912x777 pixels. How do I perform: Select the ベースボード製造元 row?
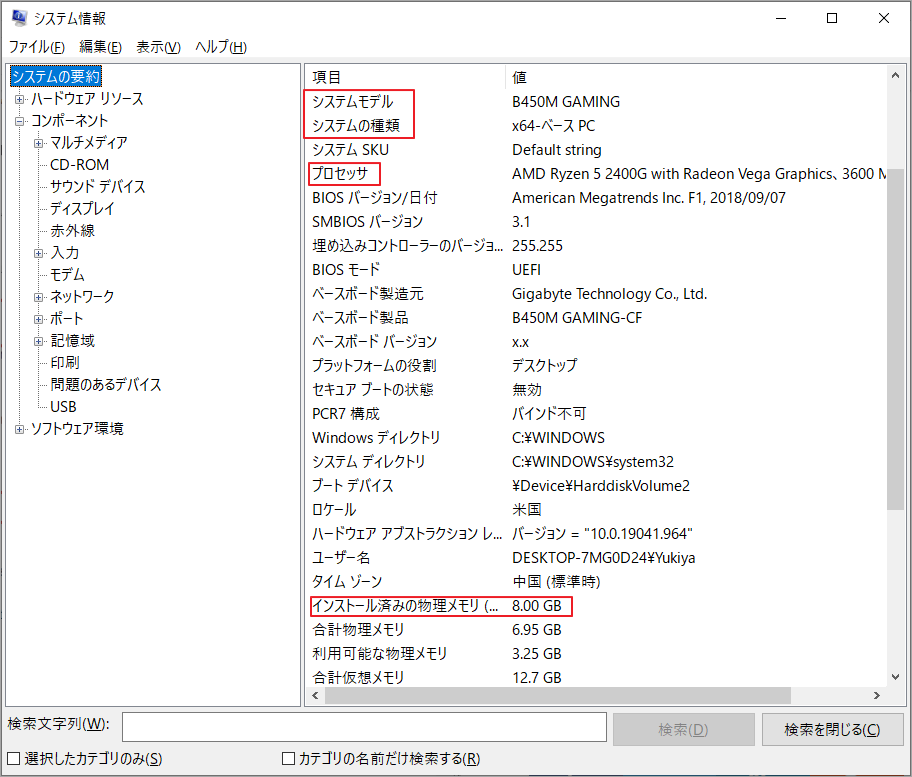pyautogui.click(x=596, y=294)
